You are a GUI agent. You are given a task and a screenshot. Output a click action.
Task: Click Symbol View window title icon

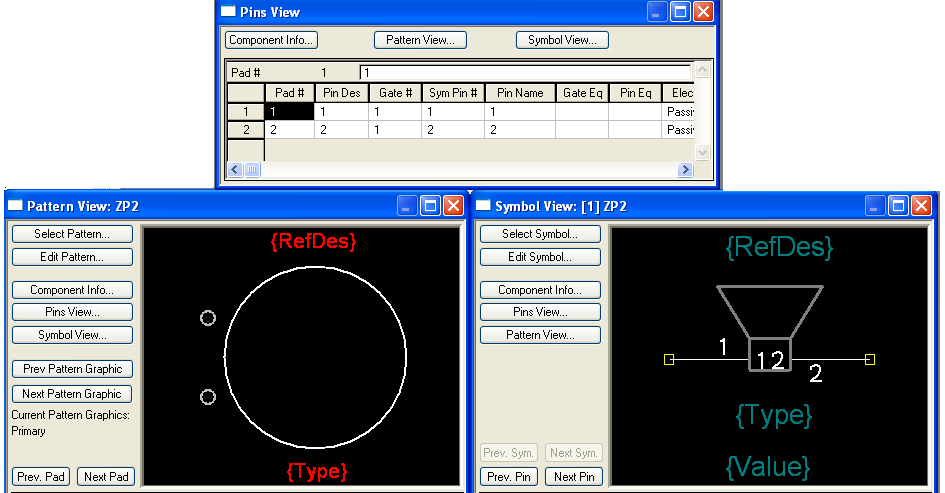point(483,206)
